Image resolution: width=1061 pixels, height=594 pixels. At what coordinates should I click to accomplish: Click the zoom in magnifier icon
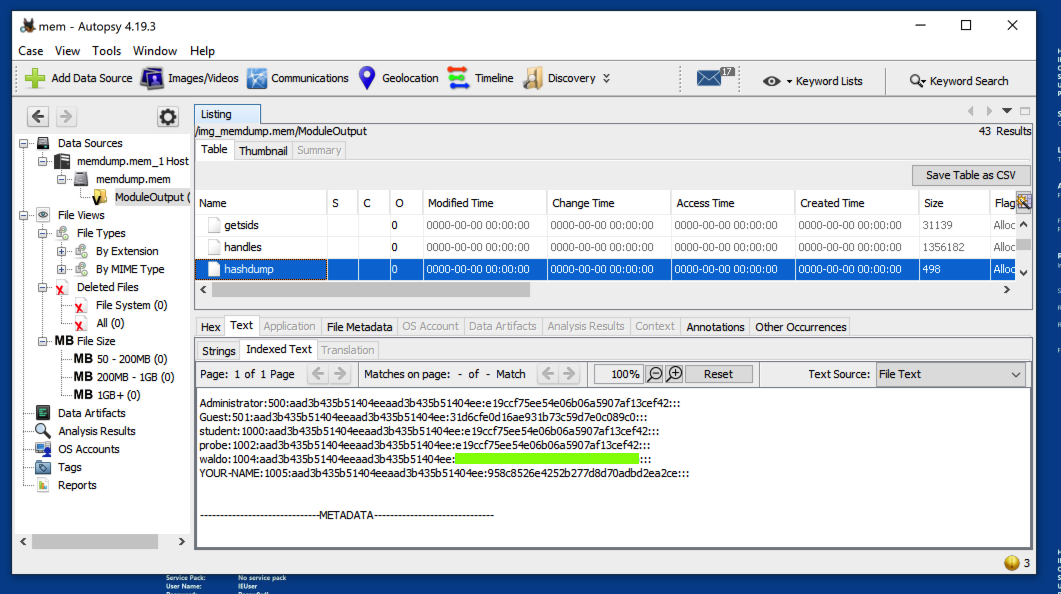tap(674, 374)
